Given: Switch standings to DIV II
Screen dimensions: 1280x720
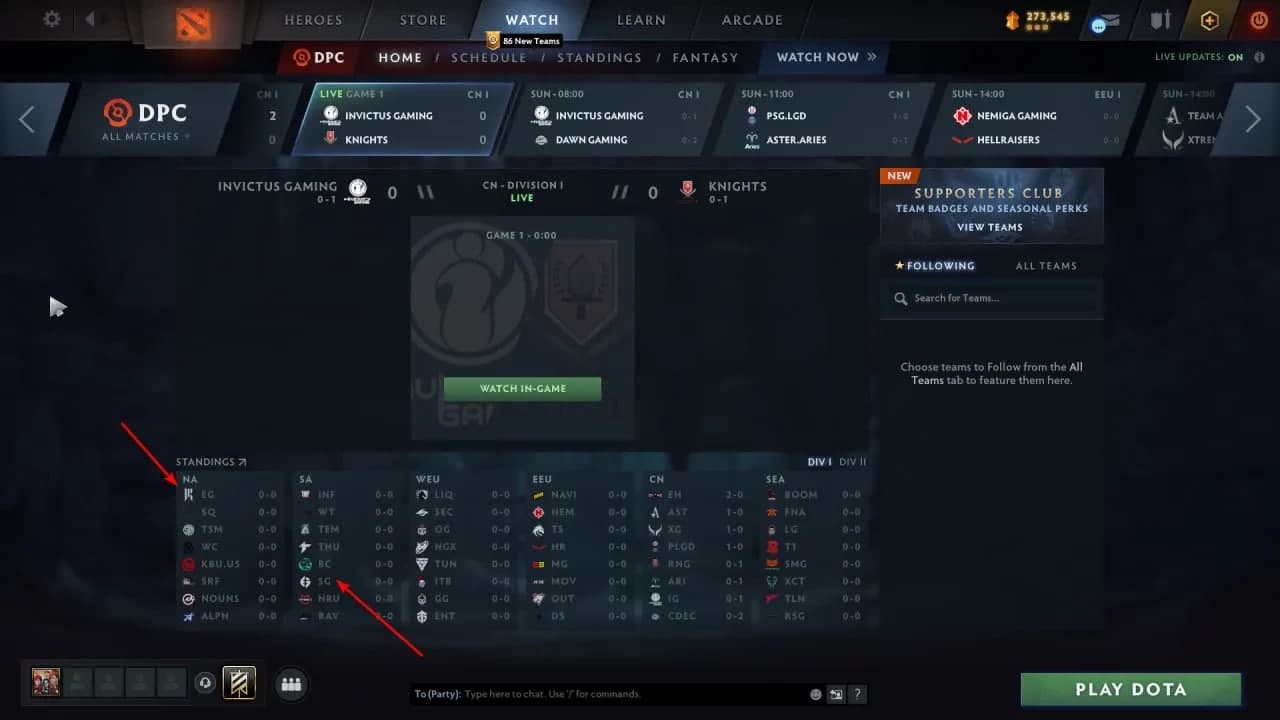Looking at the screenshot, I should (x=852, y=462).
